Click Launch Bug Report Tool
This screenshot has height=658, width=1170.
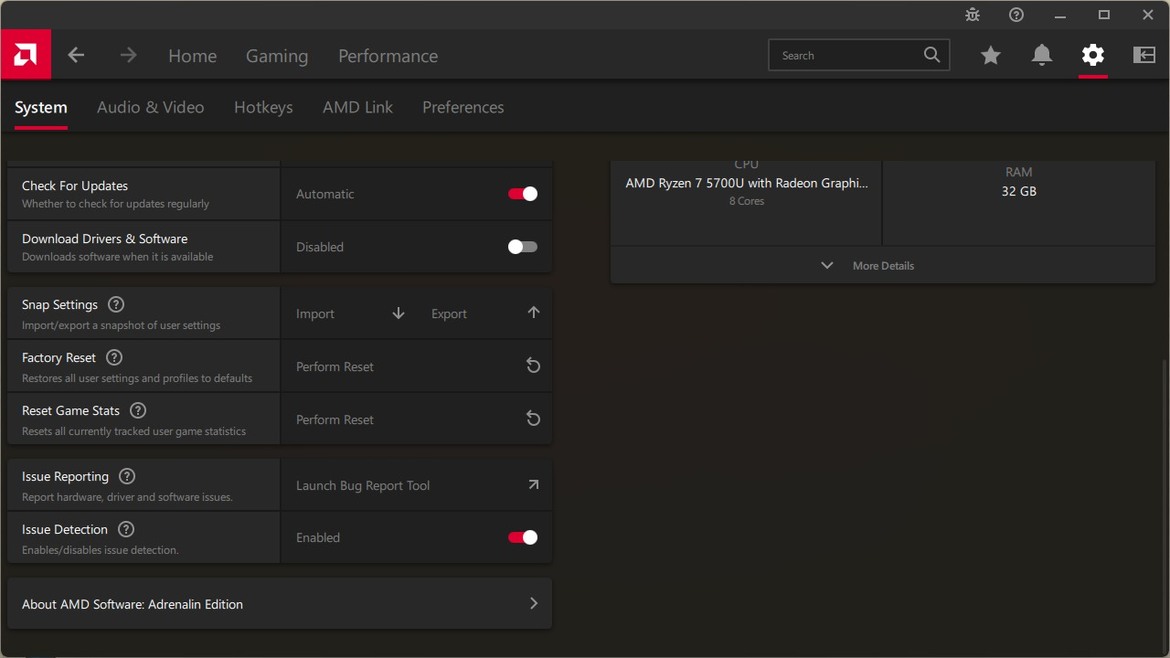[x=416, y=485]
